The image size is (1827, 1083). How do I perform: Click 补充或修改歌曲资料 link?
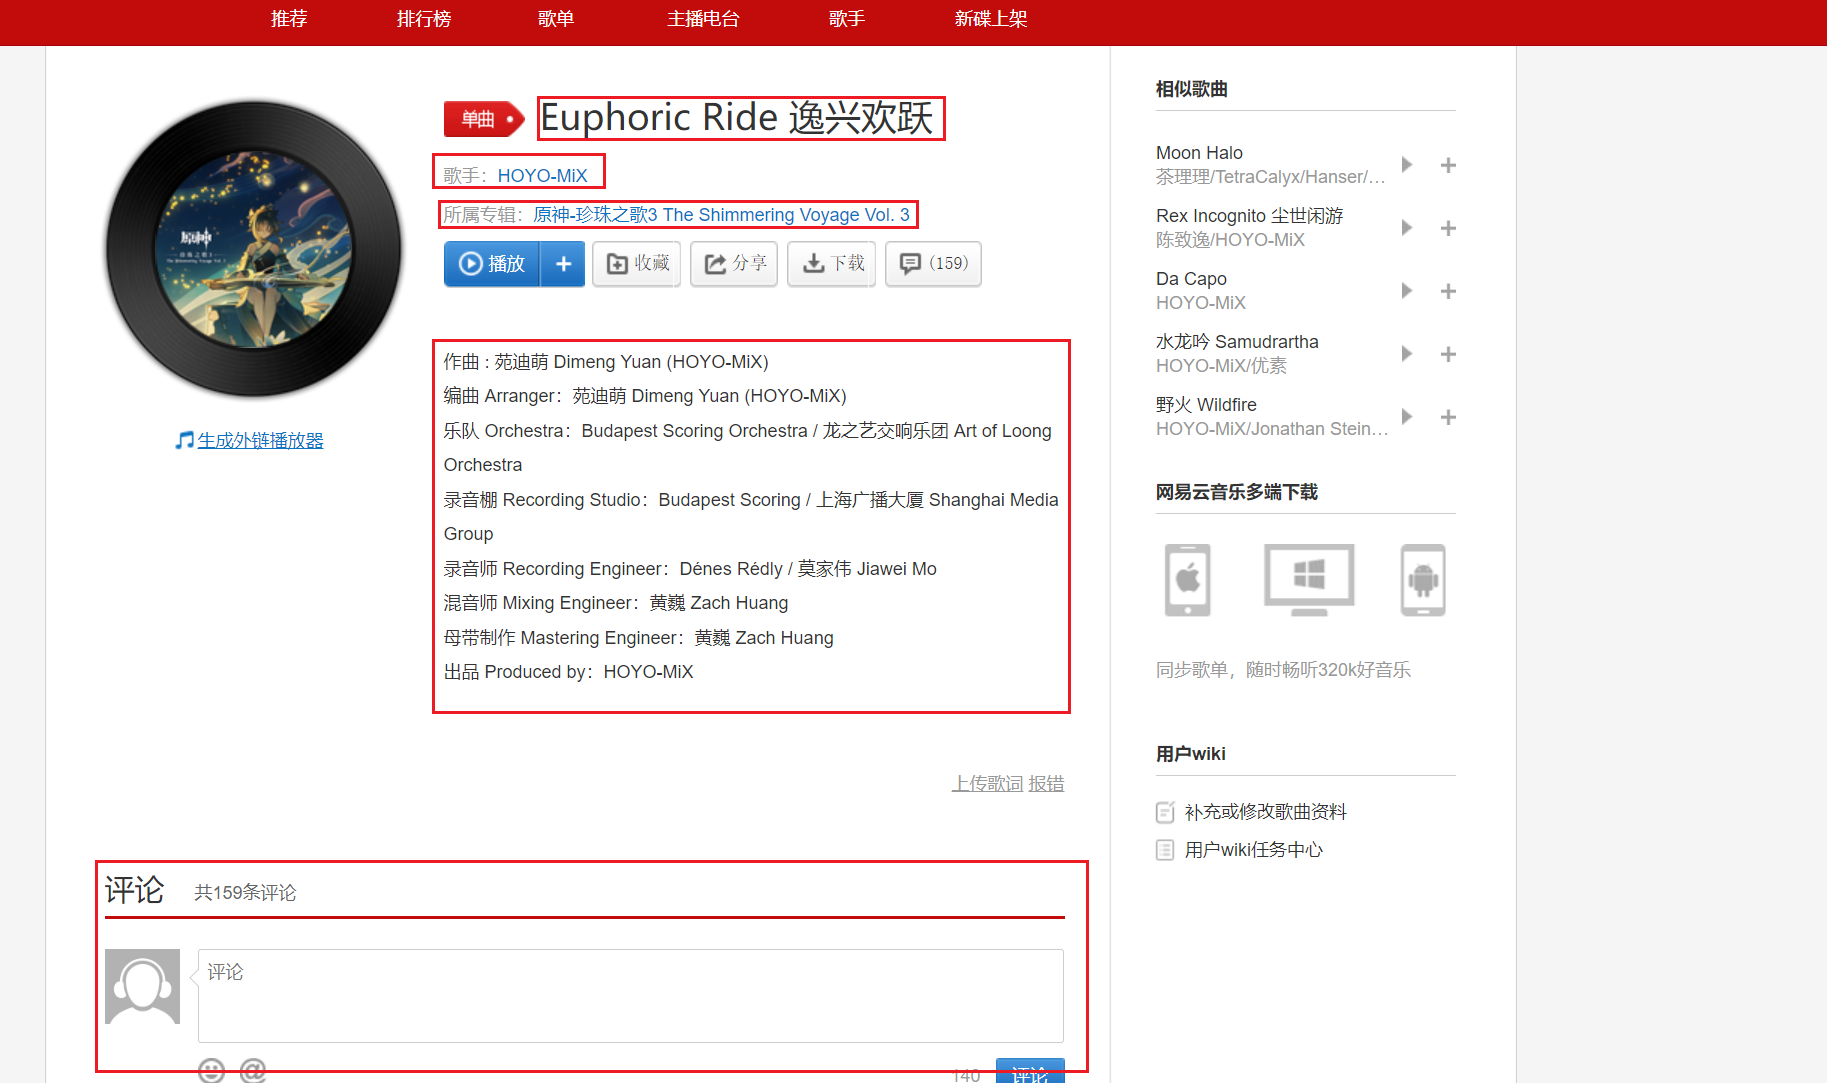coord(1265,812)
